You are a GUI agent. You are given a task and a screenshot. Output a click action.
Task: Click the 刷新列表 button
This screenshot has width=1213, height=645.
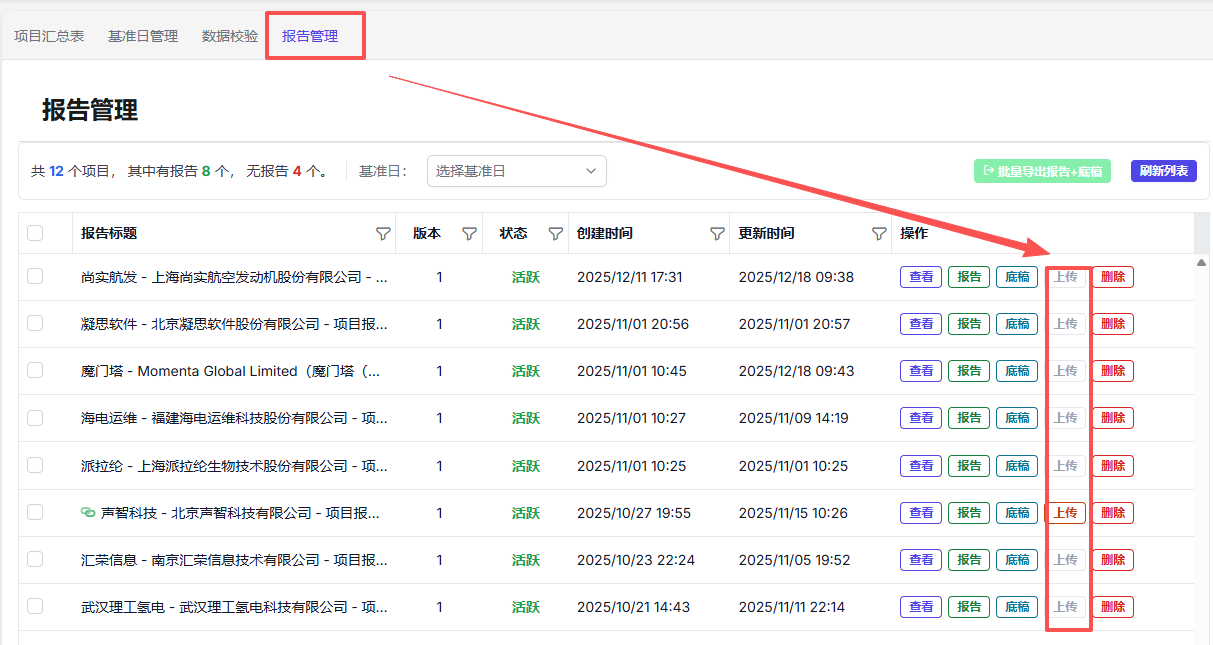pos(1164,171)
